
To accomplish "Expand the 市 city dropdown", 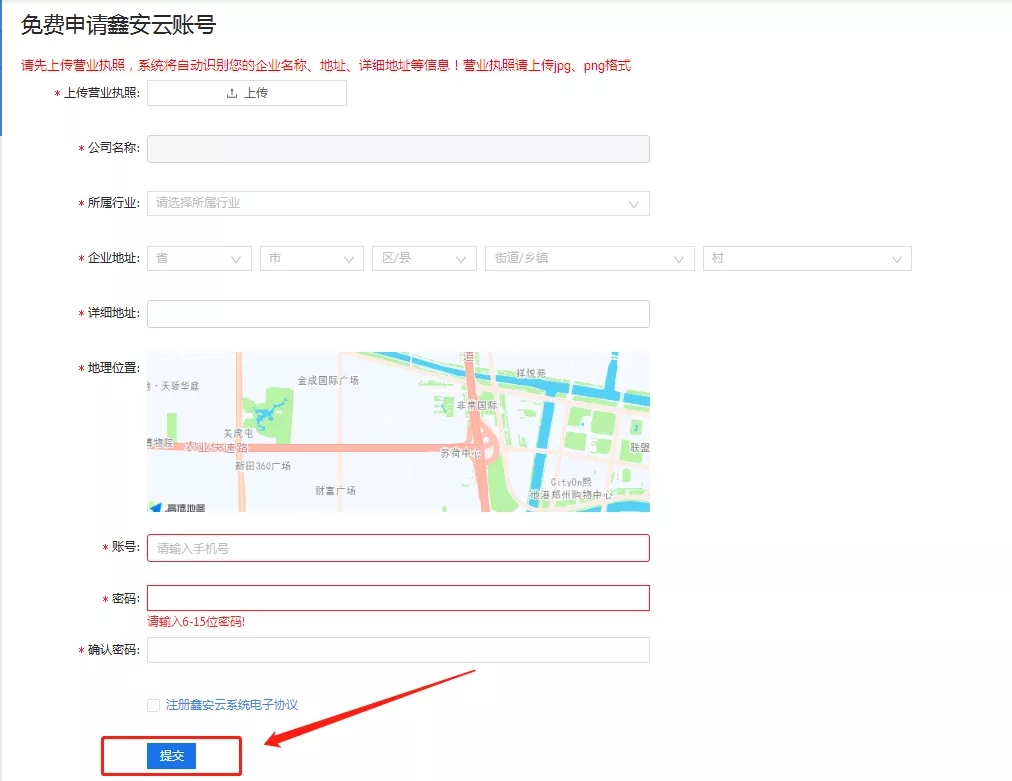I will 311,258.
